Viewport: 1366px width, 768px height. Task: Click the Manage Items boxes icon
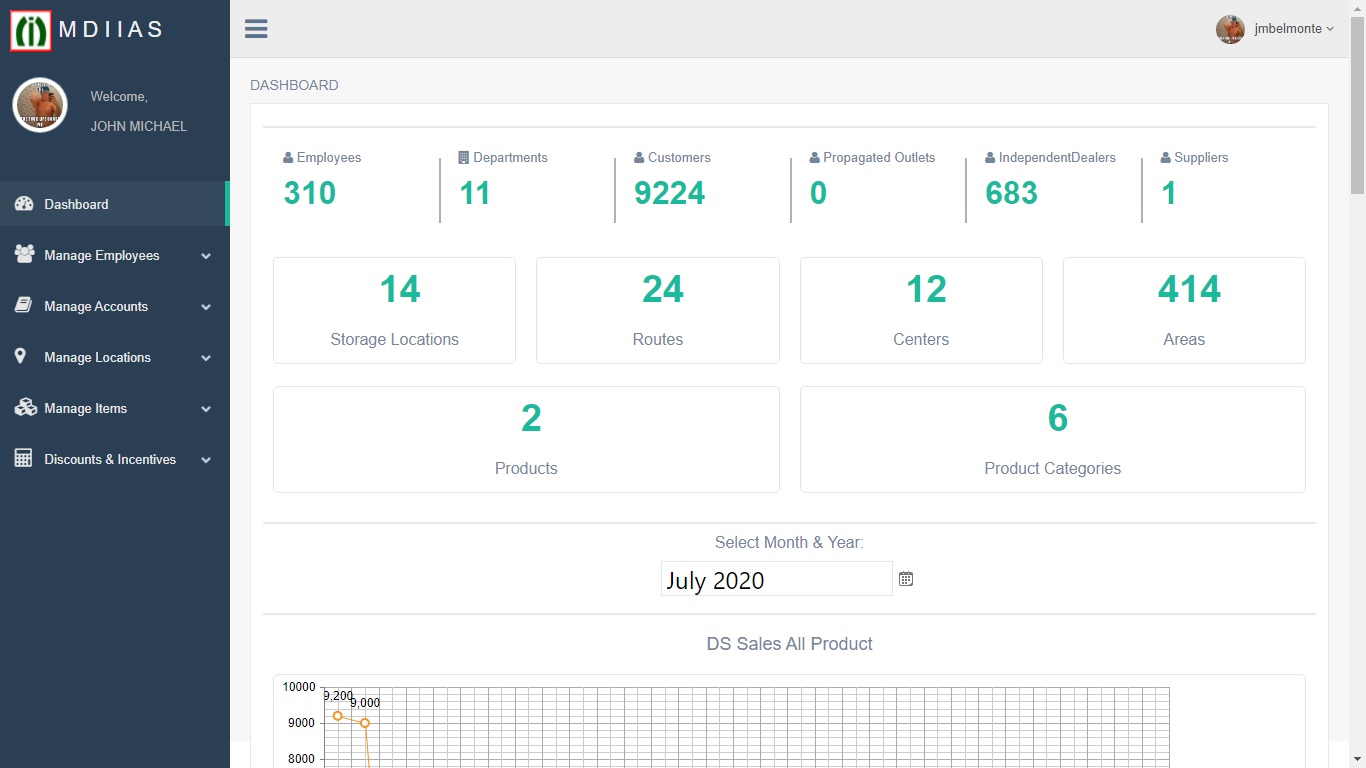[24, 408]
